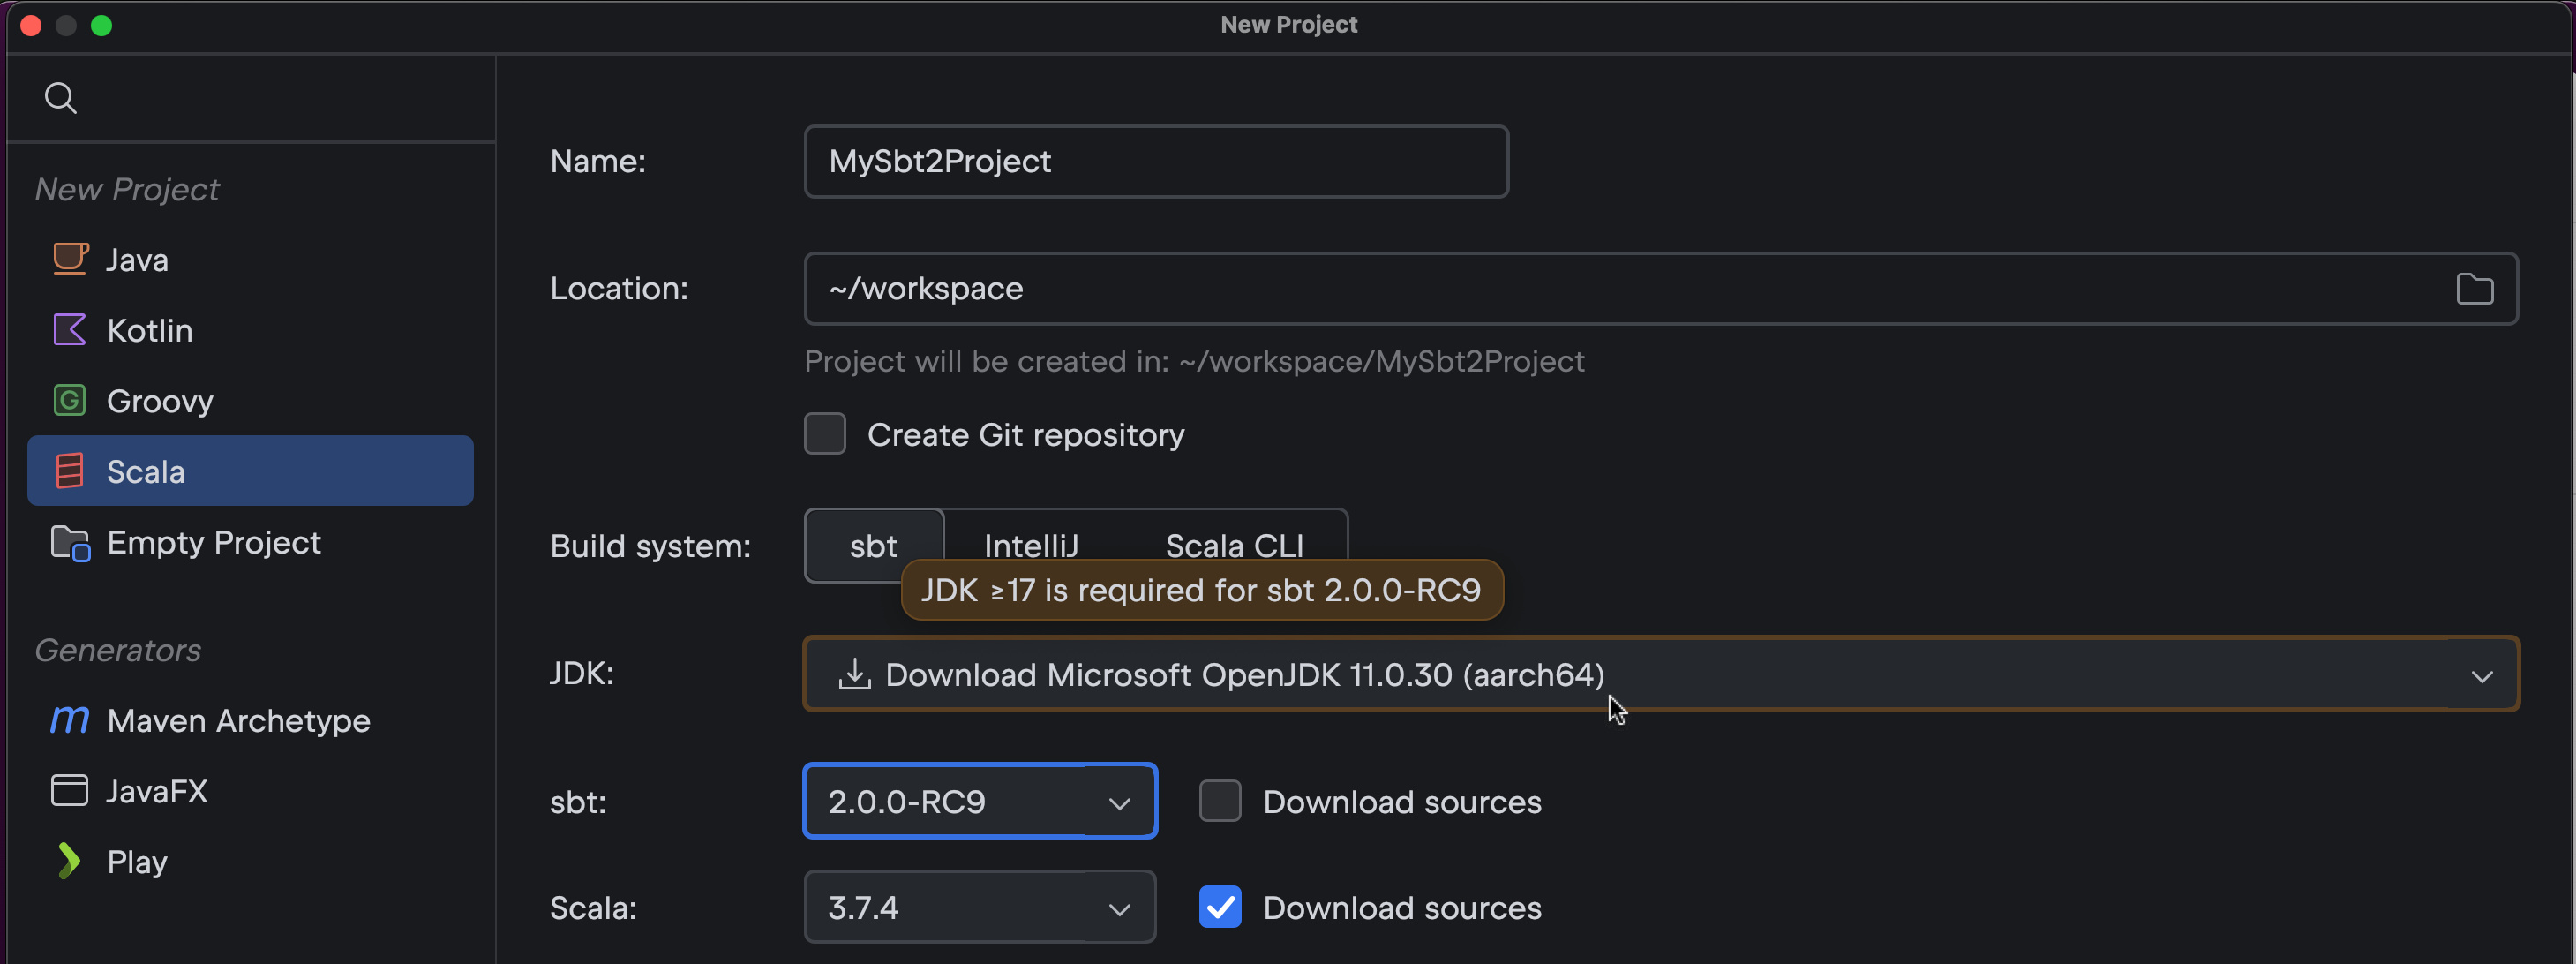Edit the project name MySbt2Project
Screen dimensions: 2576x964
(1155, 161)
